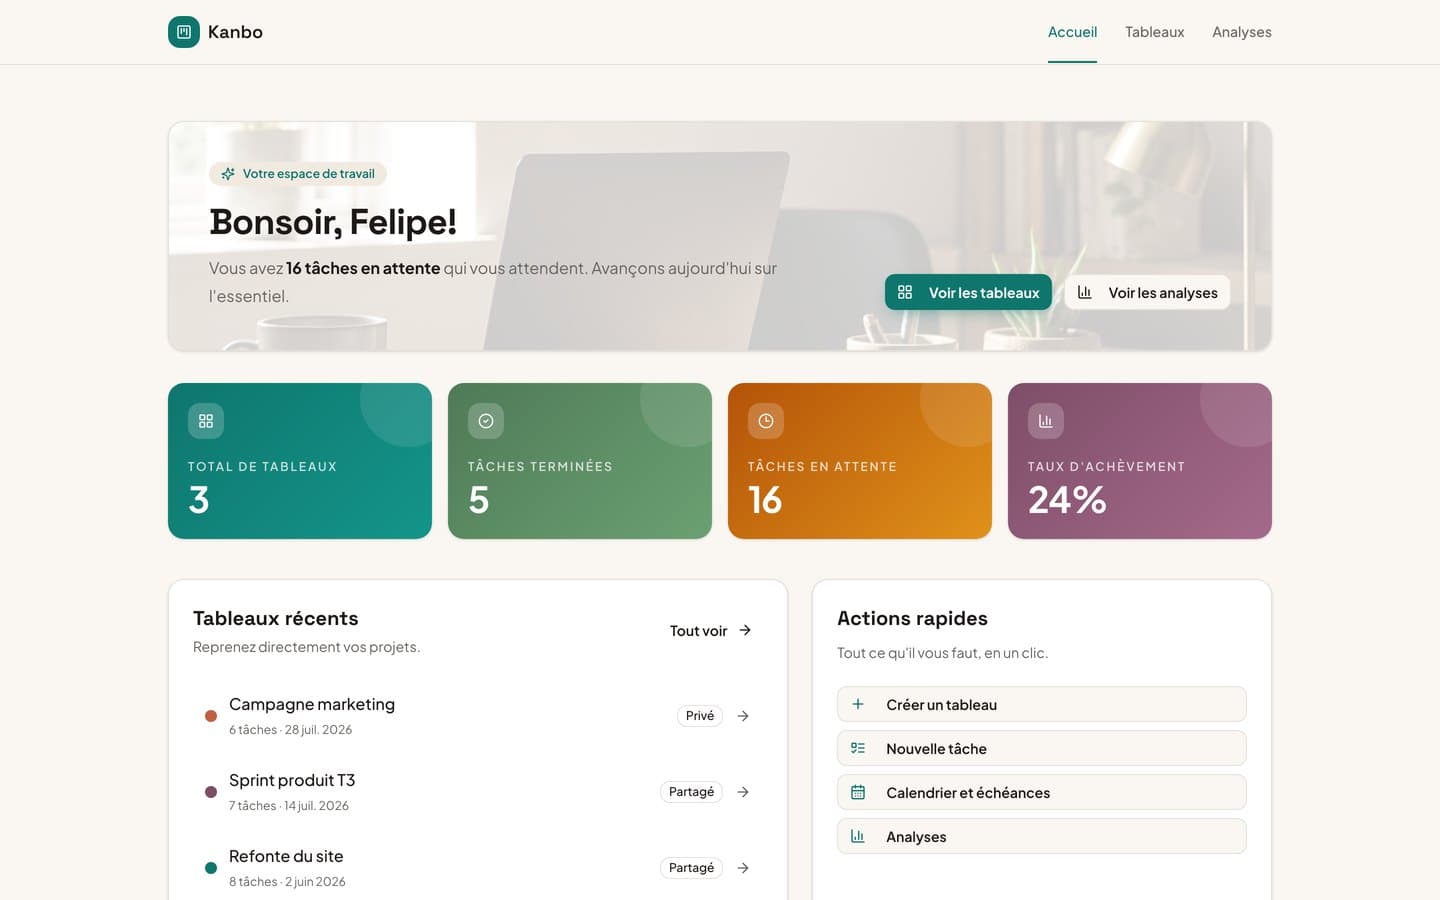
Task: Click the text 8 tâches · 2 juin 2026
Action: coord(287,882)
